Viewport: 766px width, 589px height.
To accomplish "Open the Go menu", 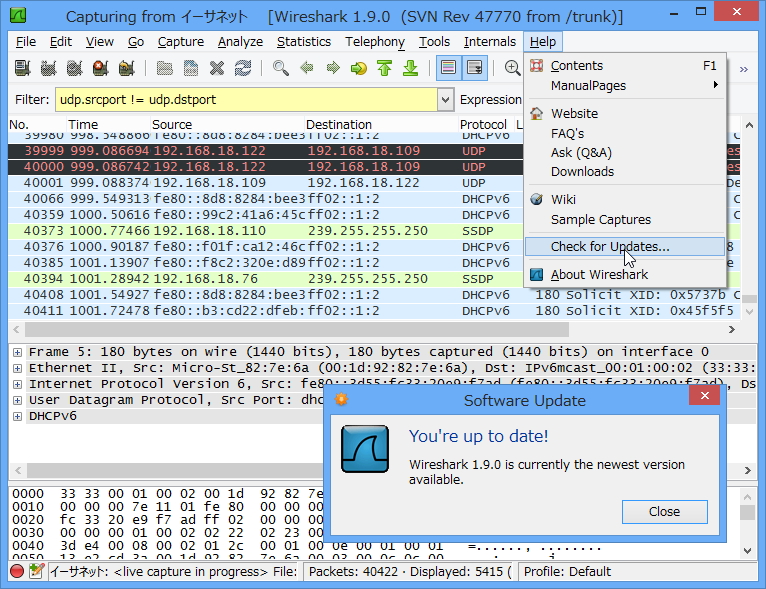I will (x=136, y=42).
